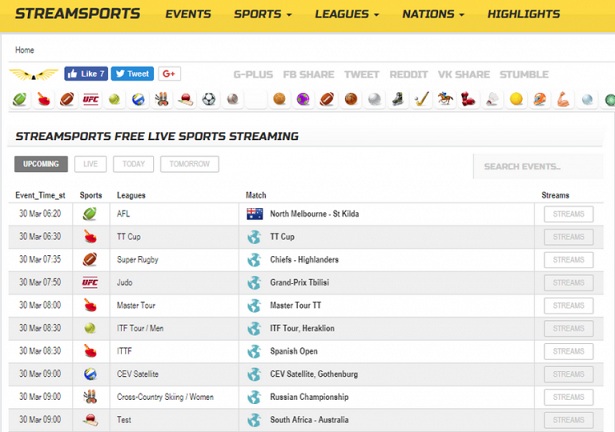Click the tennis ball icon in ITF Tour row

point(90,328)
